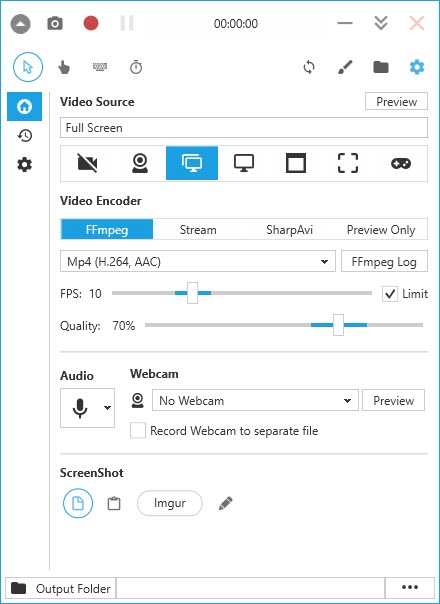The width and height of the screenshot is (440, 604).
Task: Click the Quality slider handle
Action: (x=338, y=325)
